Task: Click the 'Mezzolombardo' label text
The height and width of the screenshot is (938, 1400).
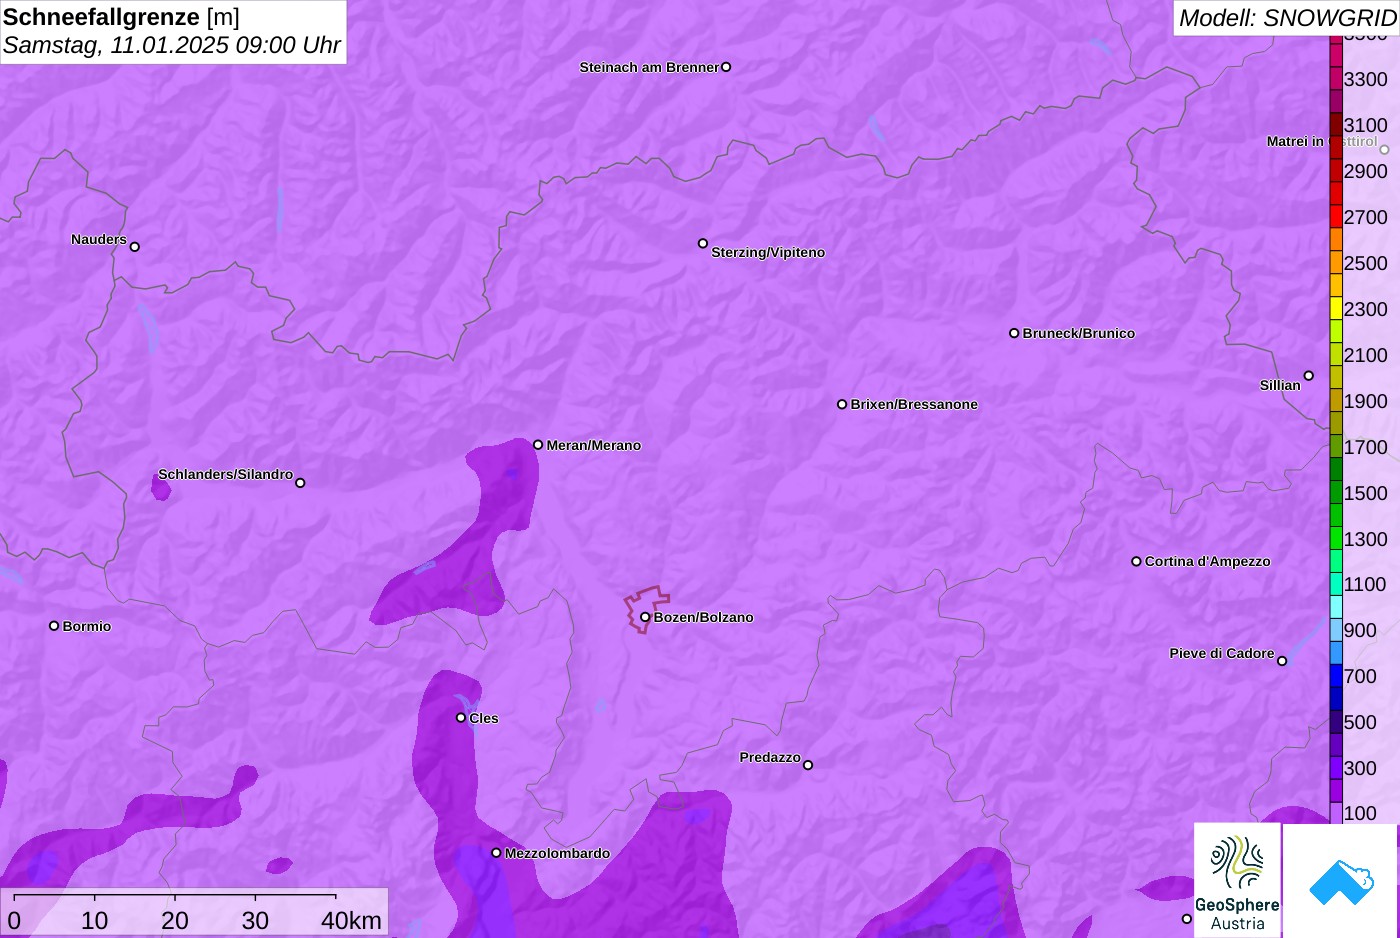Action: (557, 853)
